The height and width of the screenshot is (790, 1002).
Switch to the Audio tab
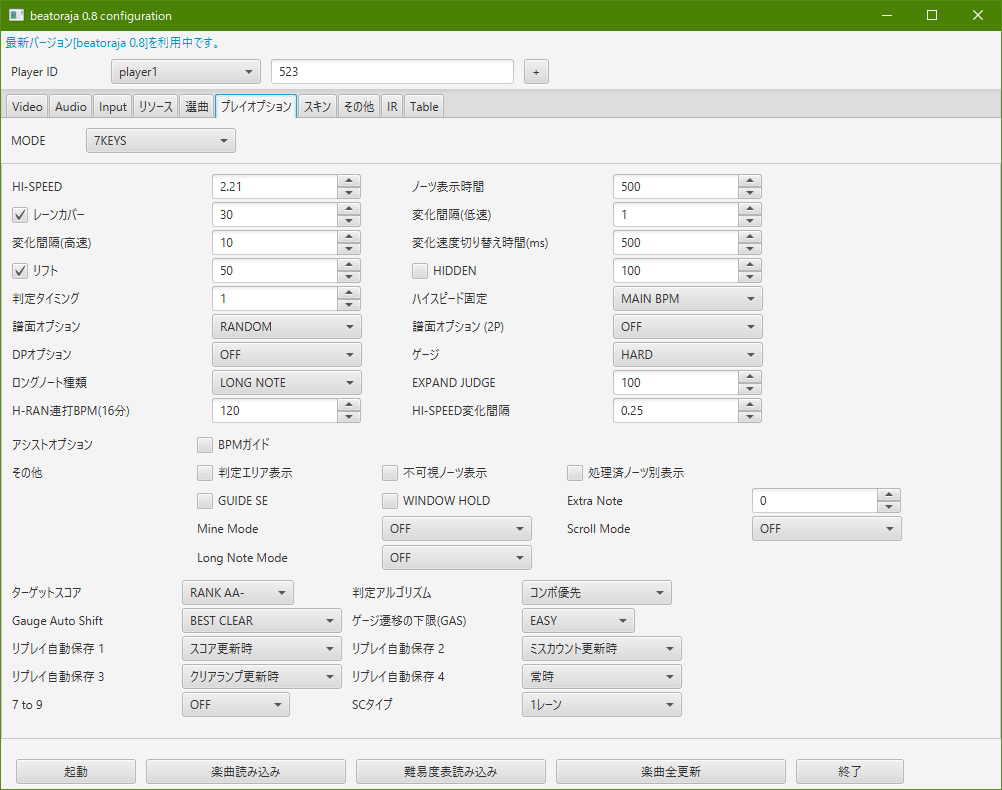[x=70, y=107]
